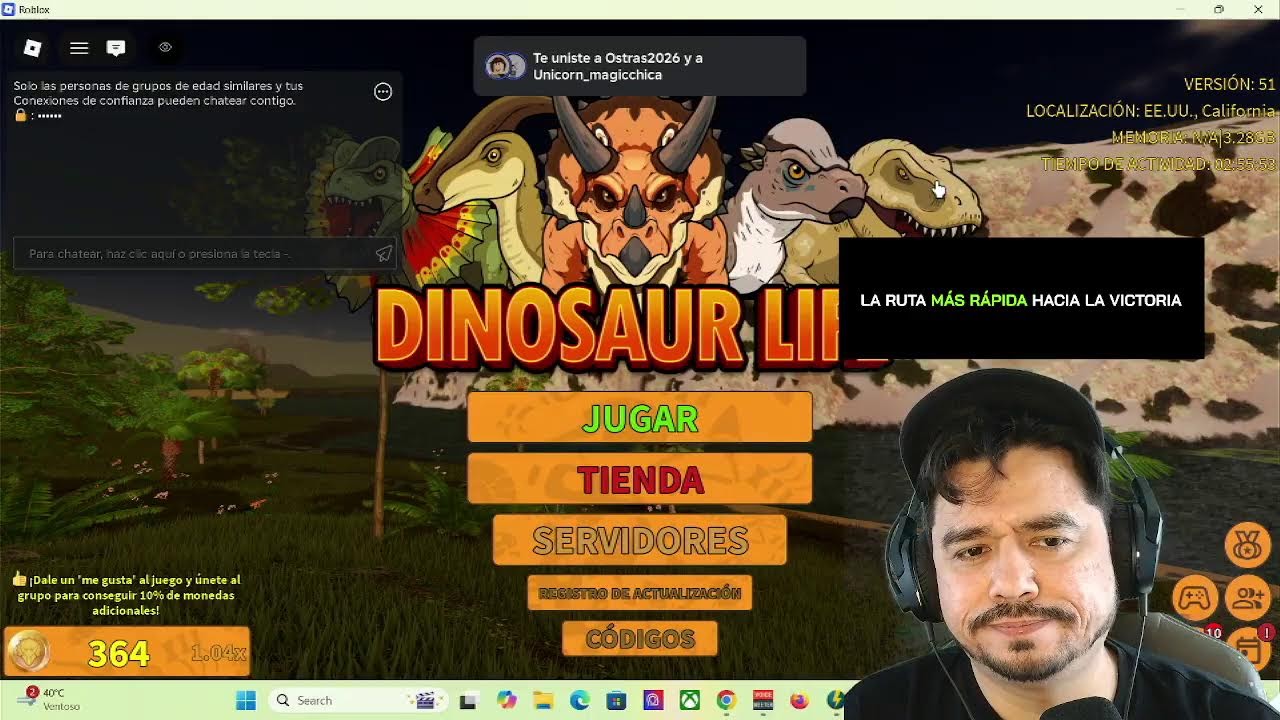
Task: Open the Roblox logo menu
Action: click(x=32, y=47)
